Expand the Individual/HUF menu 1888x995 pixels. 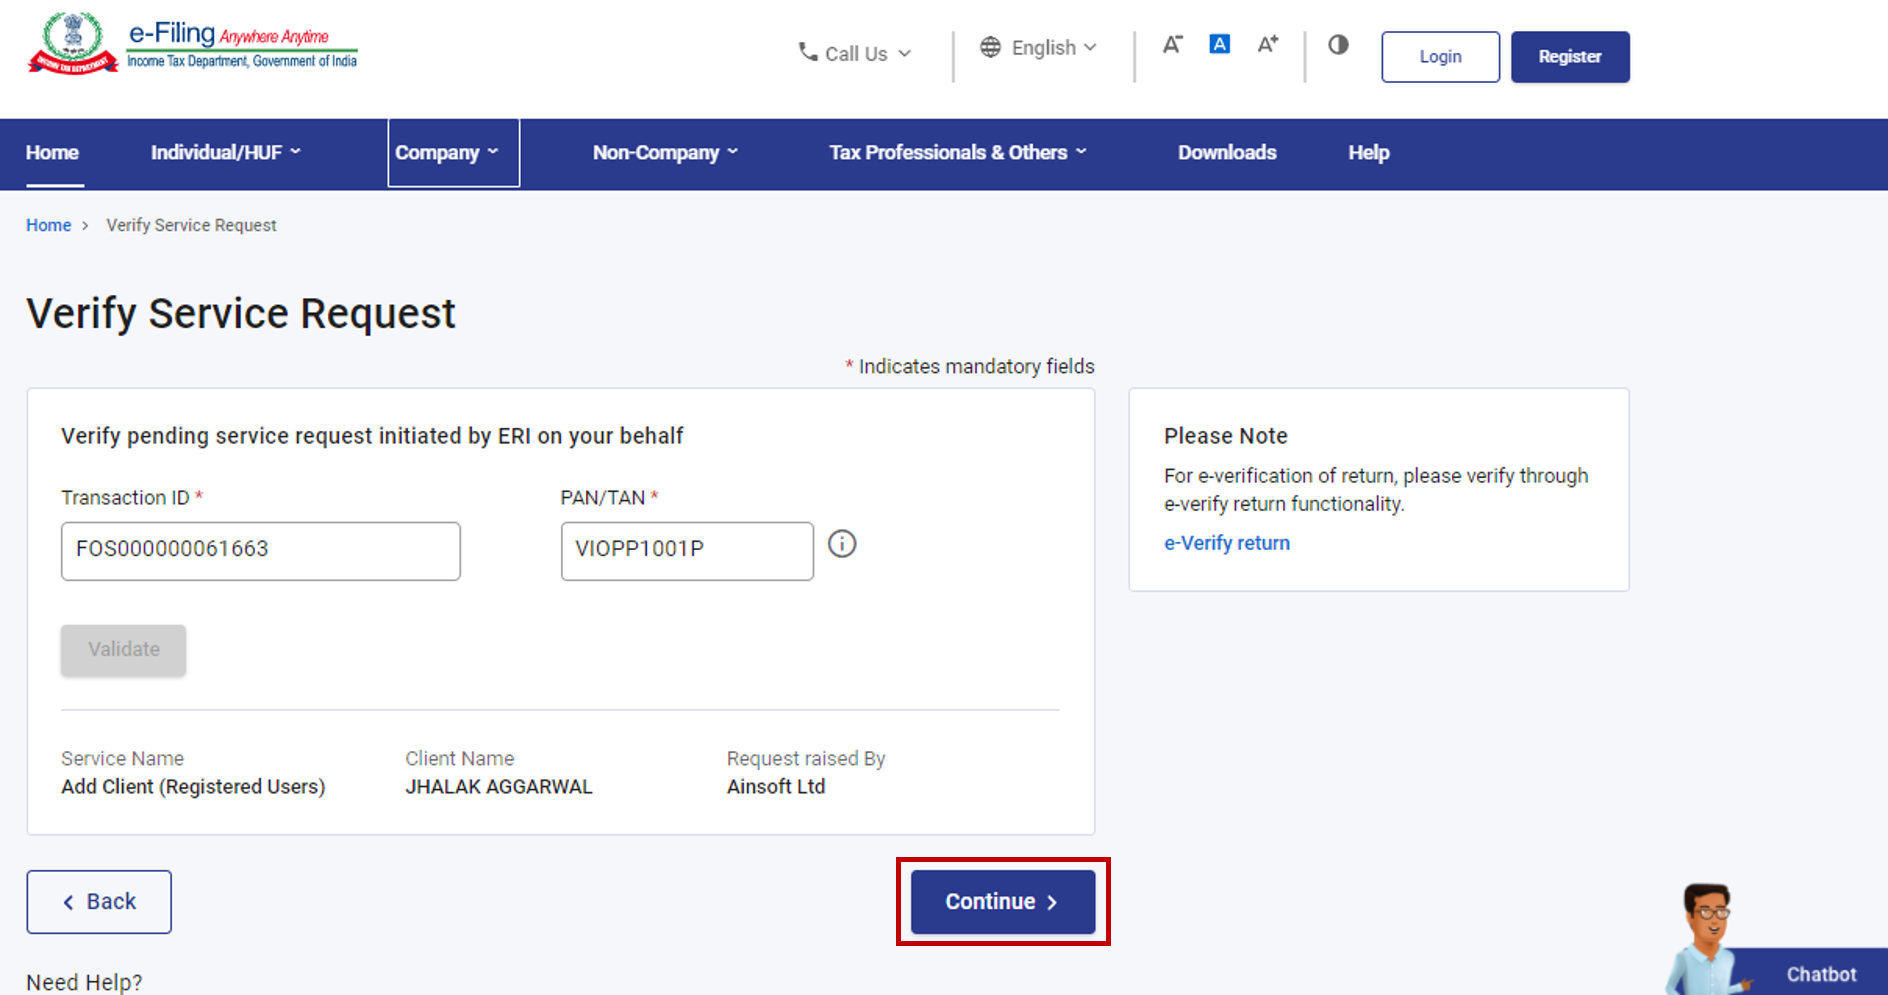pos(225,153)
